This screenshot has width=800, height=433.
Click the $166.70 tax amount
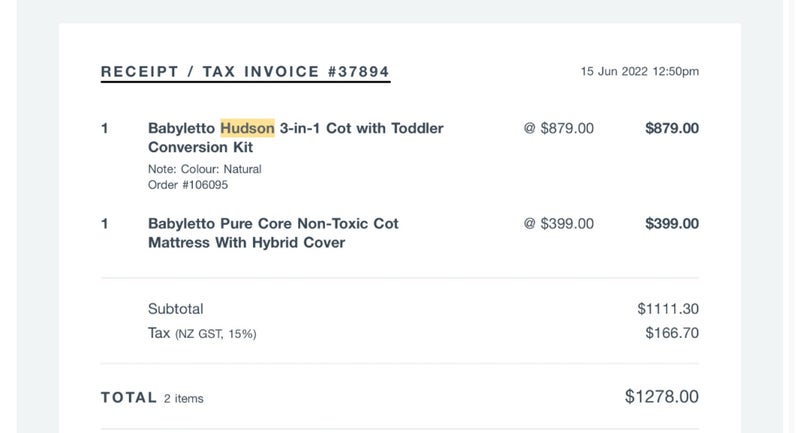pos(672,333)
